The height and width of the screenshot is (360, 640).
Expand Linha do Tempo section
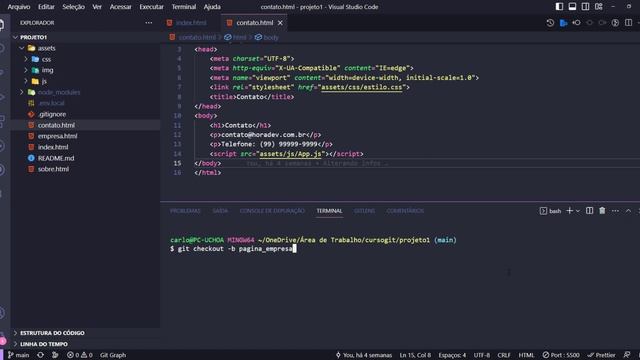click(44, 344)
